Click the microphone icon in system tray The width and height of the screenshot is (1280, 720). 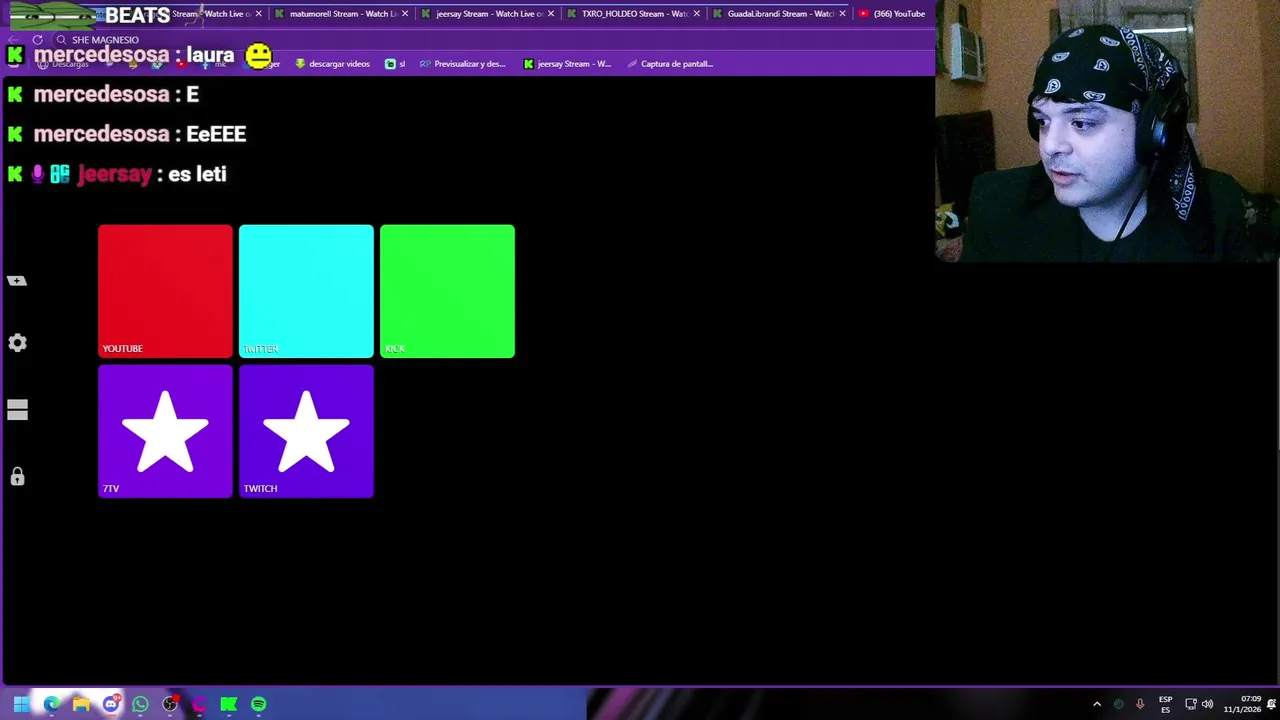point(1140,704)
